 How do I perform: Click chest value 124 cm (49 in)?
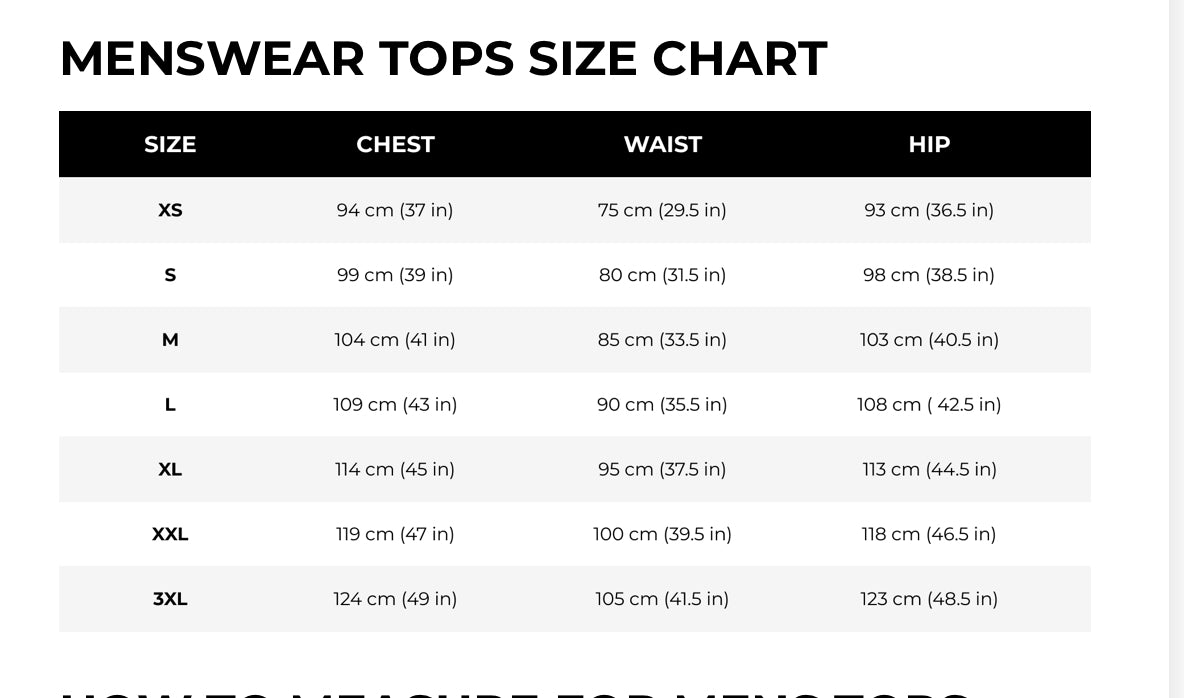coord(395,599)
